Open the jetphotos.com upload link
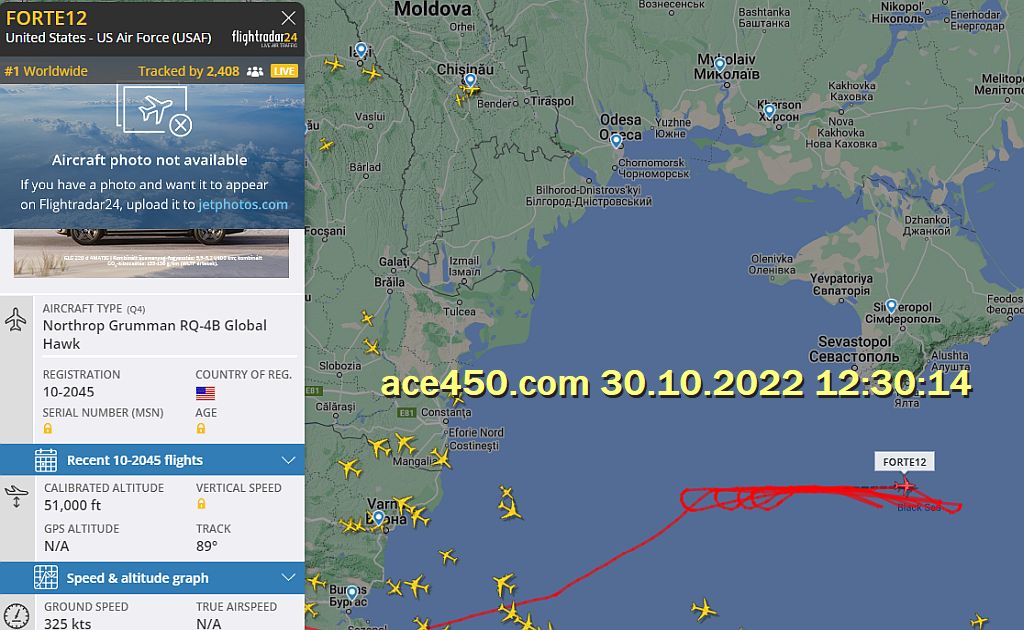 tap(242, 204)
